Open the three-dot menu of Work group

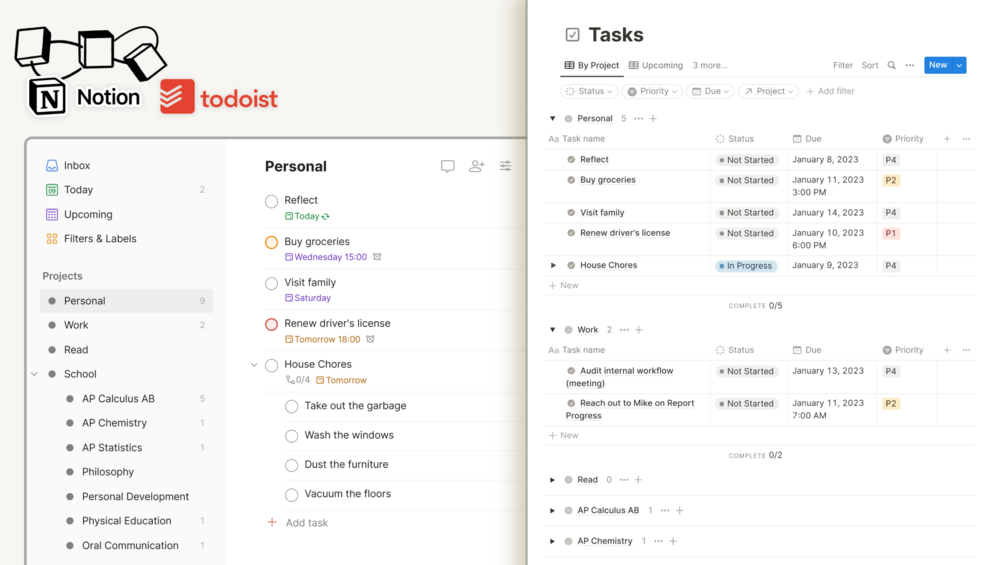(x=624, y=330)
